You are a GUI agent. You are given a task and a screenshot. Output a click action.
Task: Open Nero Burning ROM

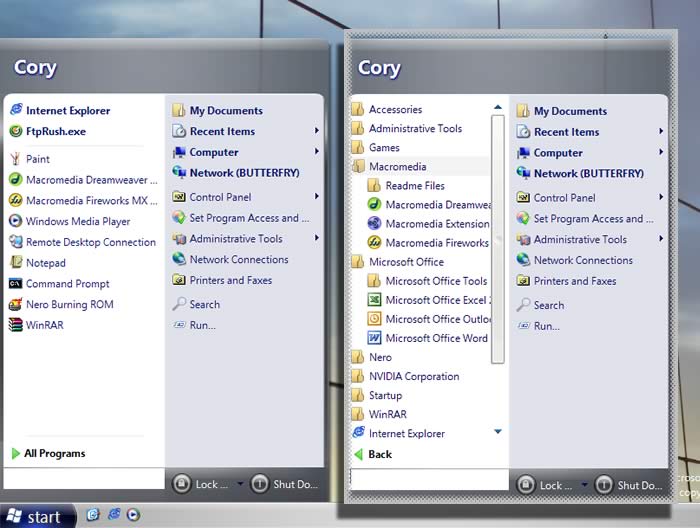point(62,304)
